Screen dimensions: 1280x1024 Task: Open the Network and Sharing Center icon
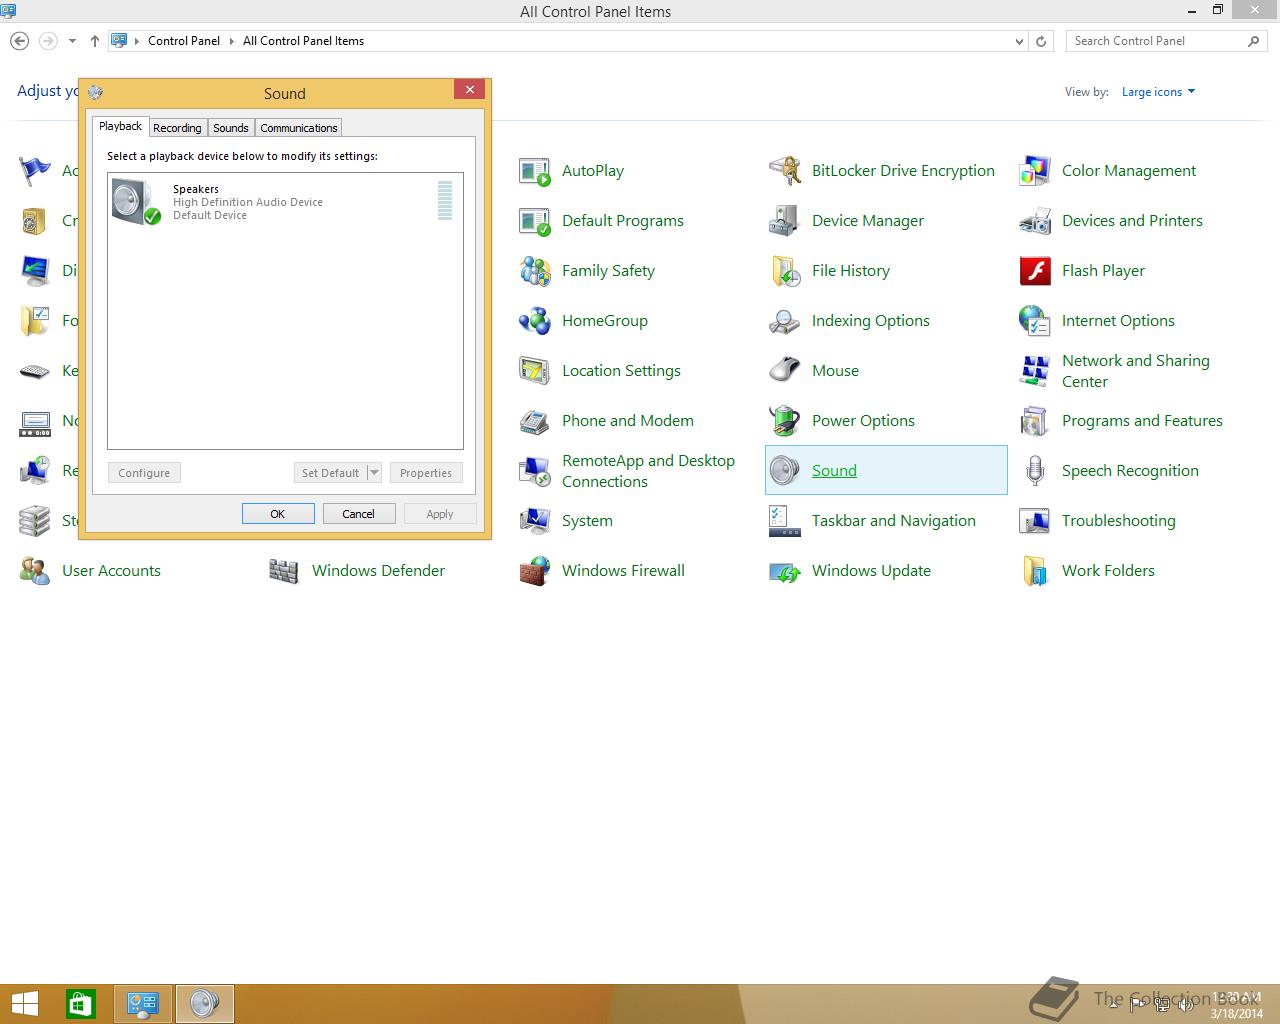point(1035,371)
